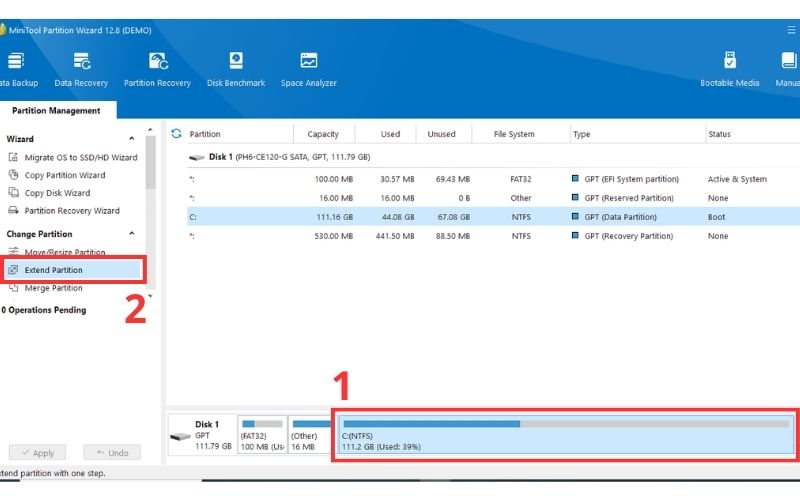
Task: Choose Move/Resize Partition
Action: (x=65, y=252)
